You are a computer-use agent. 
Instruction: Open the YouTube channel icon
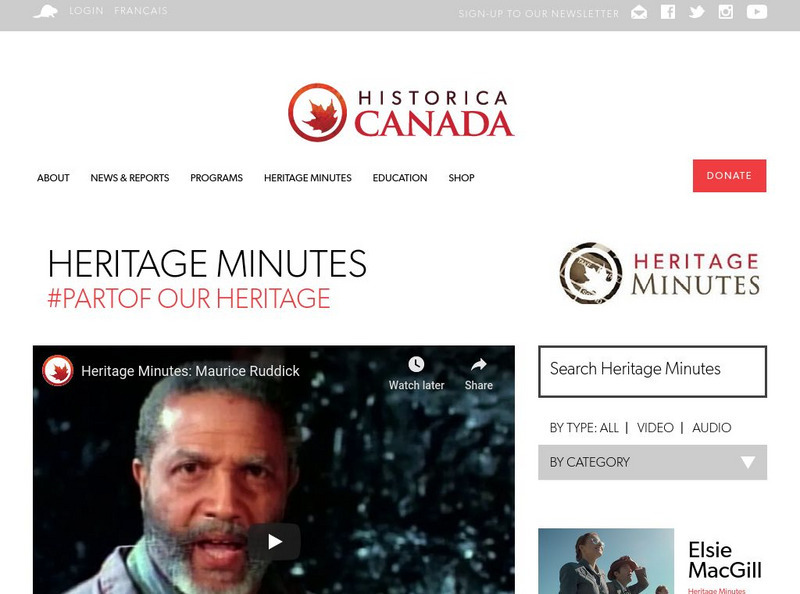click(x=757, y=12)
